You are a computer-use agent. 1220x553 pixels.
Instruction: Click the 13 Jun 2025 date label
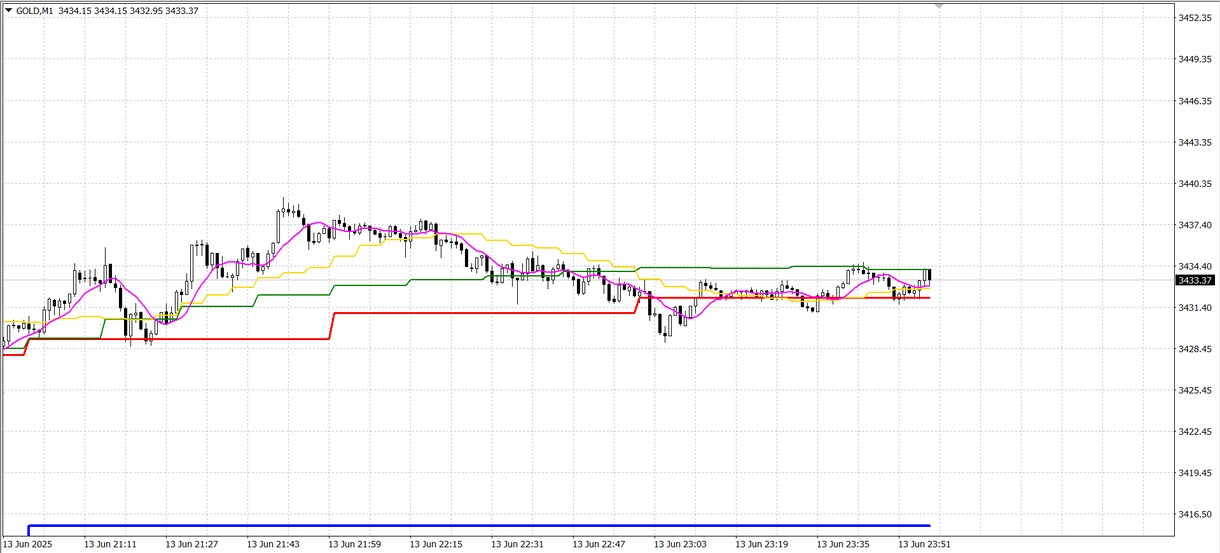(29, 545)
